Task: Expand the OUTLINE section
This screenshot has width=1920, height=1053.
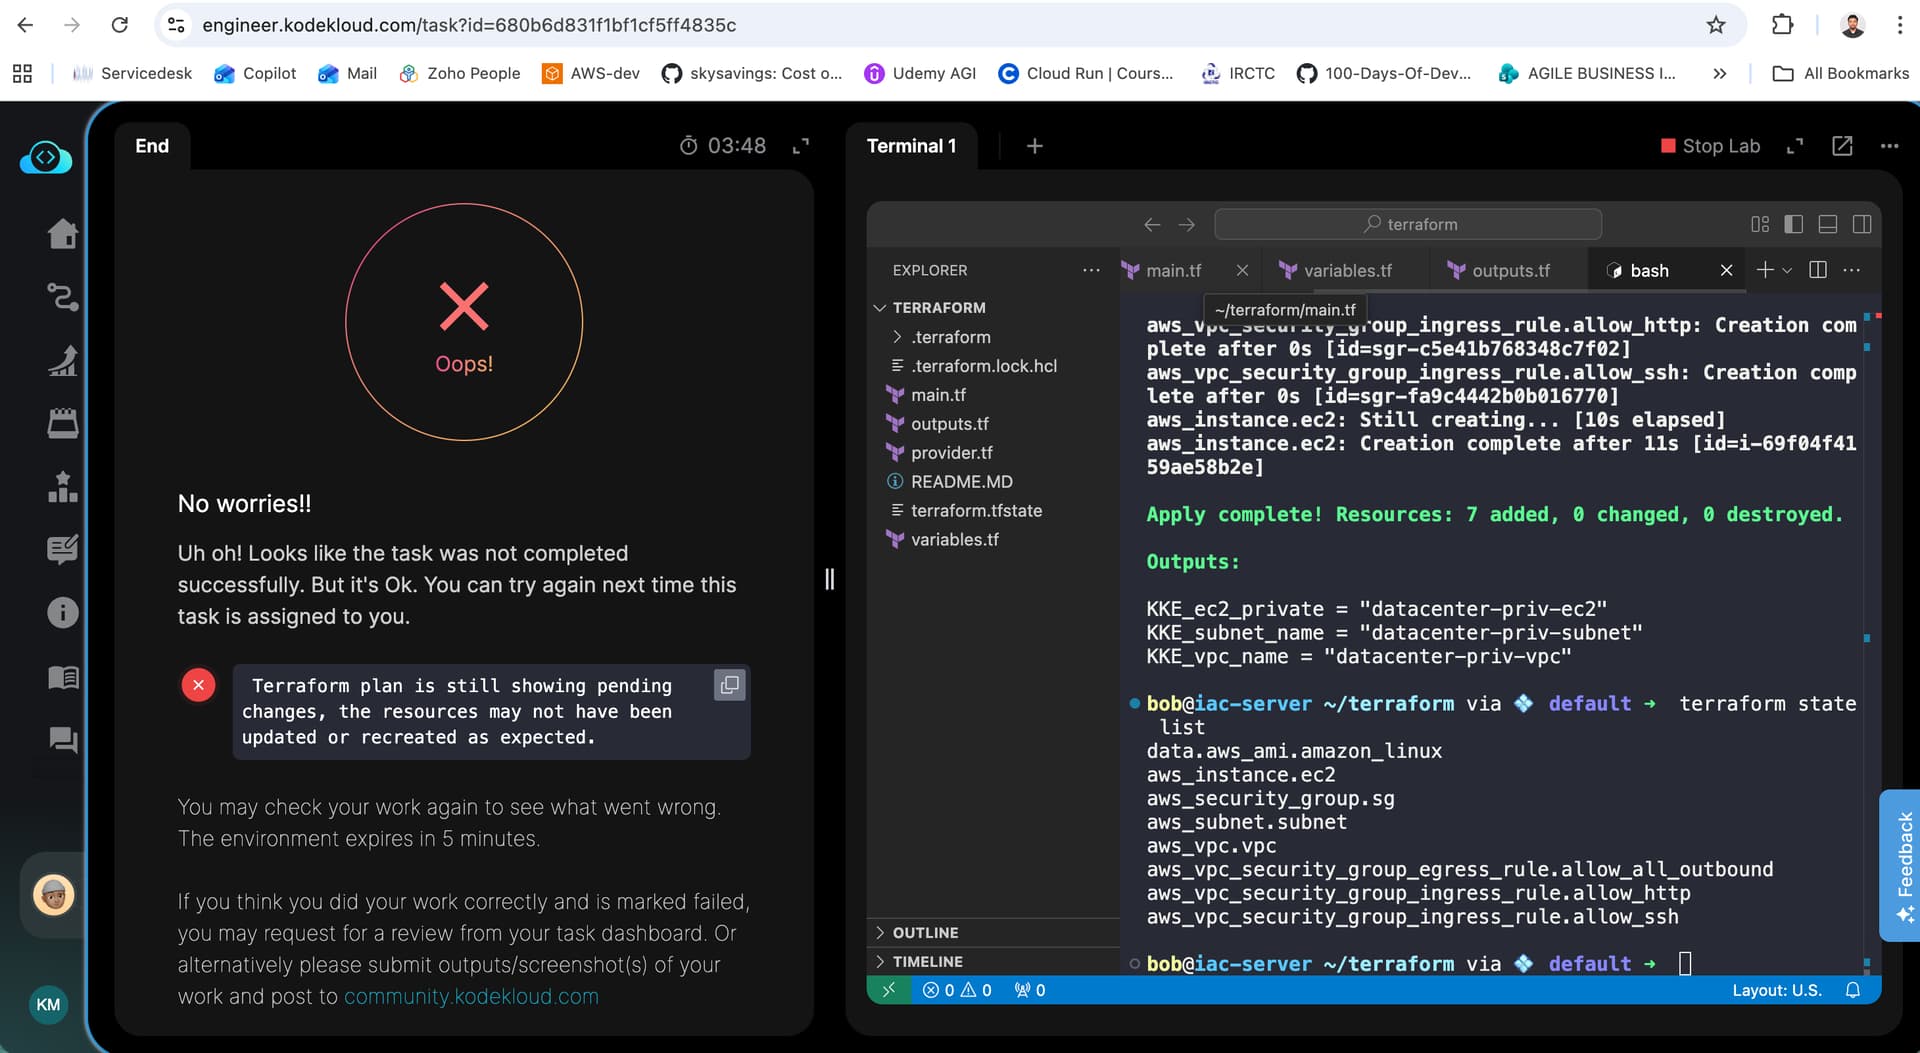Action: click(925, 932)
